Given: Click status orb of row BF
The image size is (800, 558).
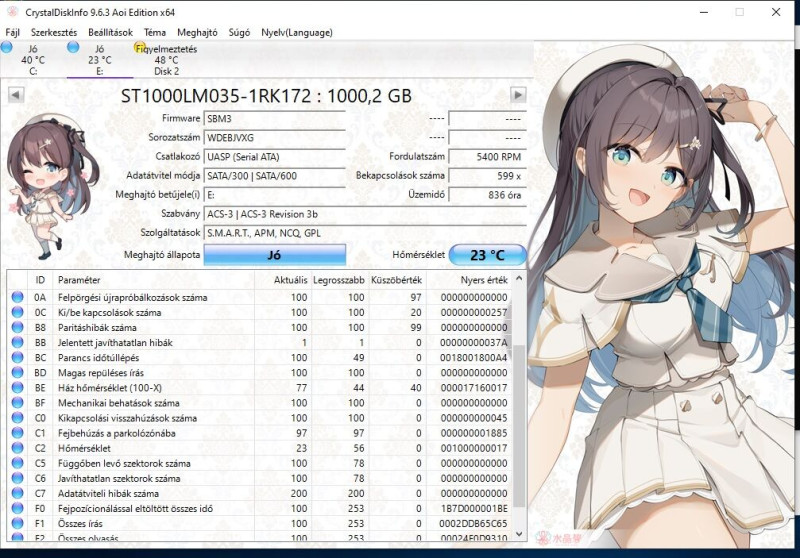Looking at the screenshot, I should [17, 402].
